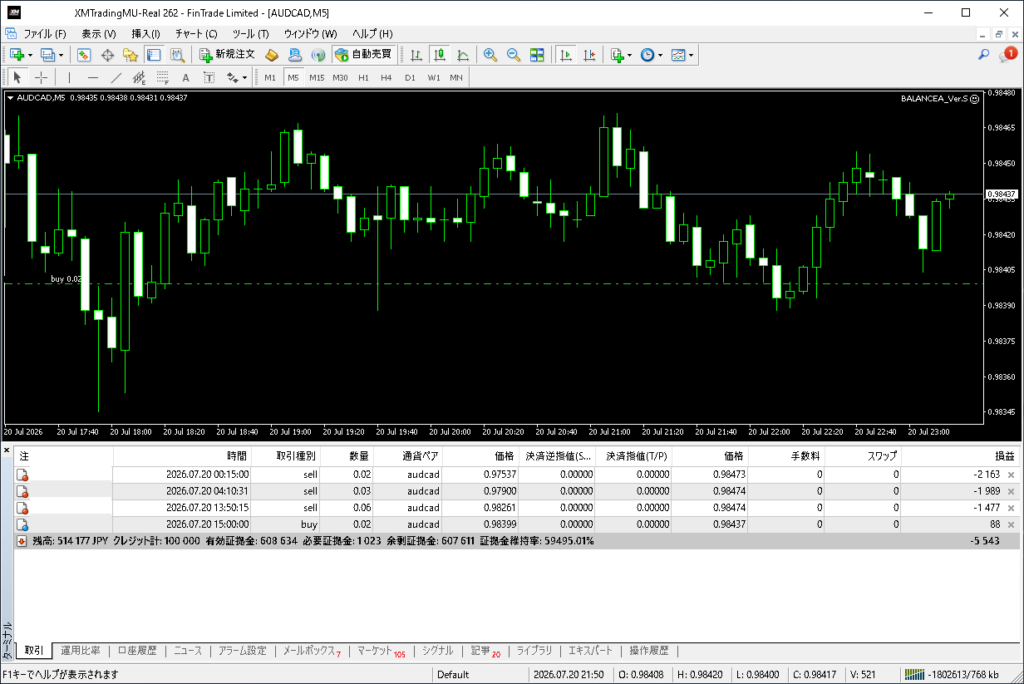The width and height of the screenshot is (1024, 684).
Task: Switch to the 口座履歴 tab
Action: point(137,650)
